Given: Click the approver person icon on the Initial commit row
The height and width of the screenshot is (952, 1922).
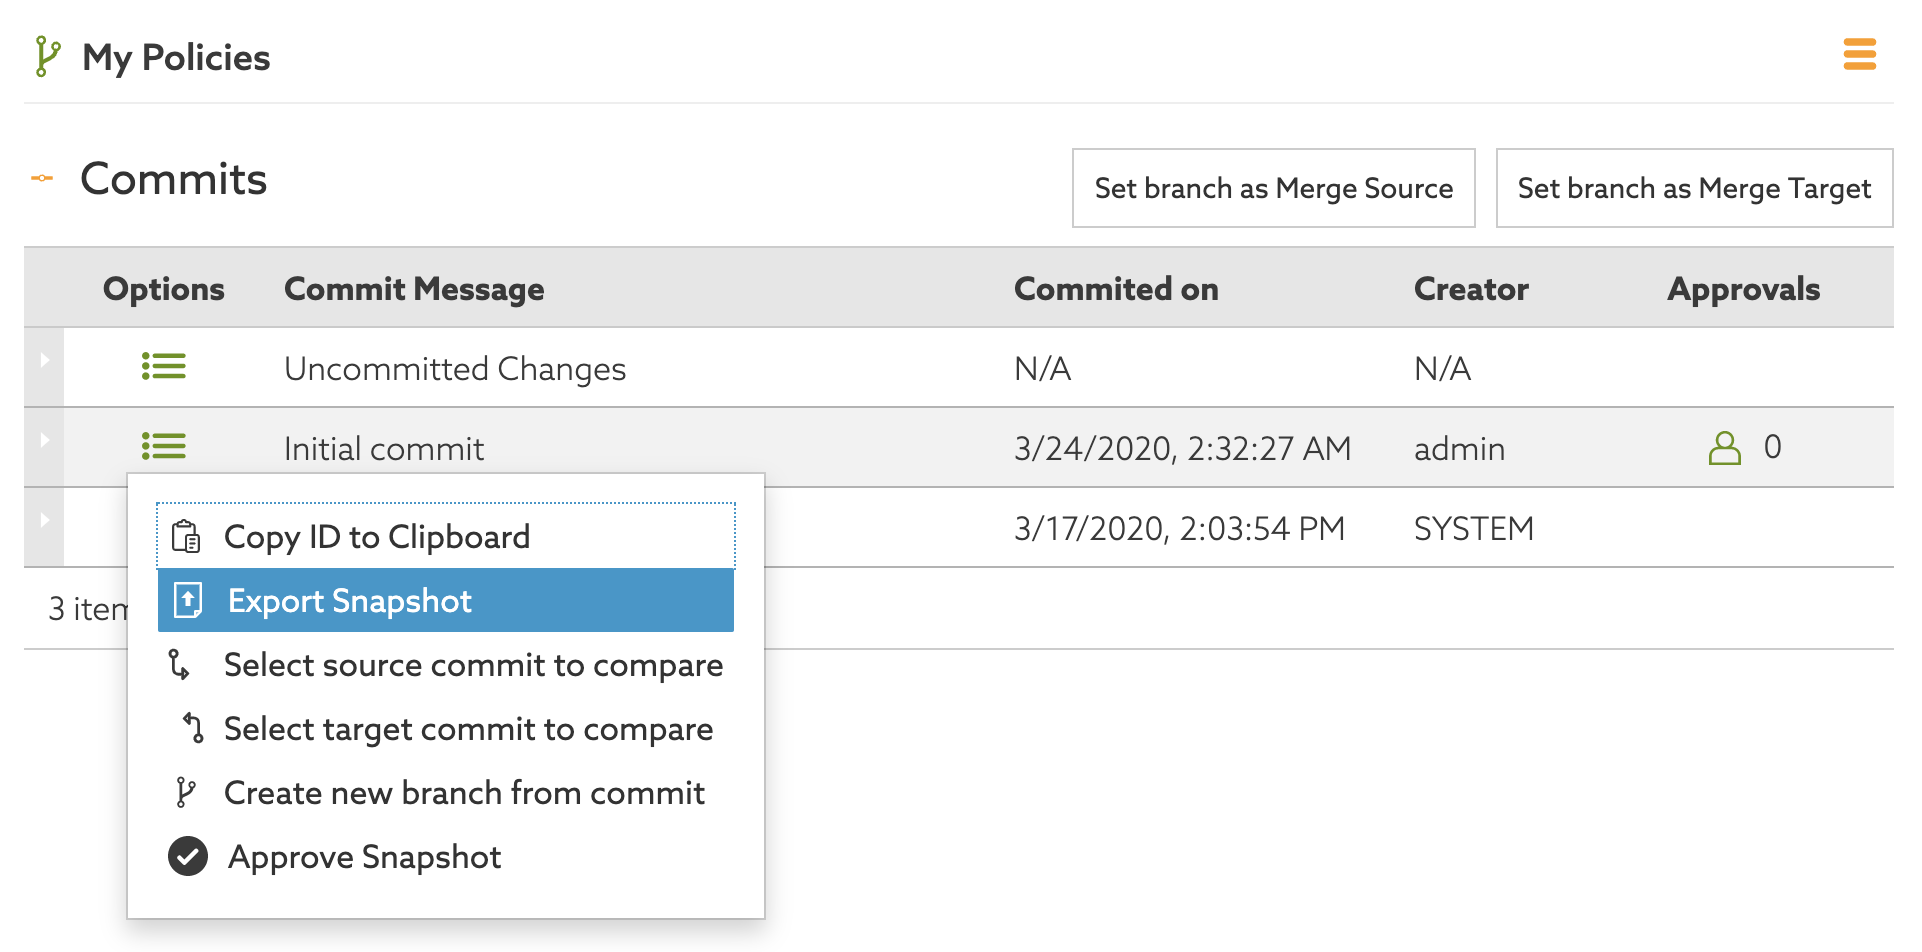Looking at the screenshot, I should [x=1725, y=447].
